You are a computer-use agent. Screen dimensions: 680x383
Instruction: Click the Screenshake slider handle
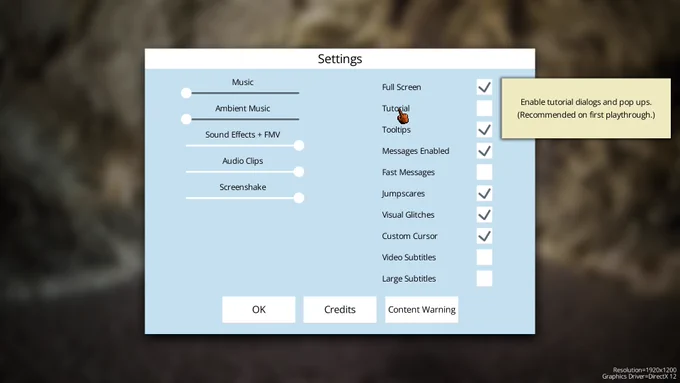(299, 198)
